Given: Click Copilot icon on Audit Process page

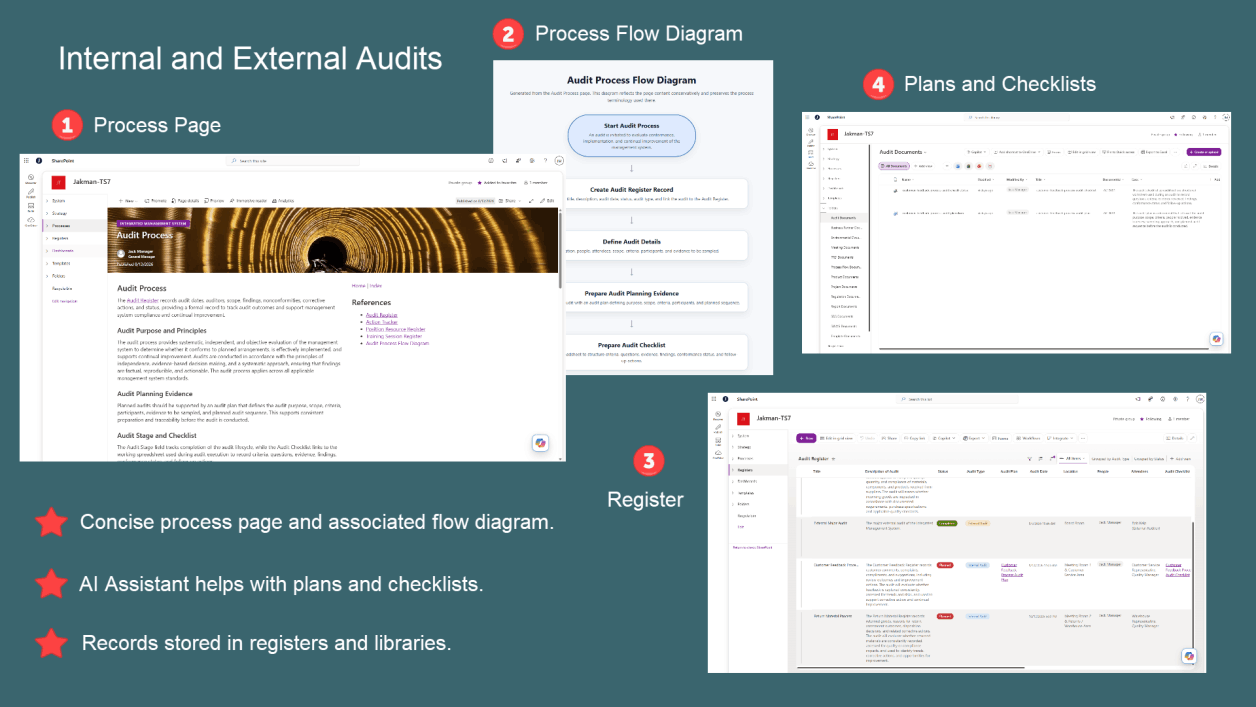Looking at the screenshot, I should pyautogui.click(x=540, y=443).
